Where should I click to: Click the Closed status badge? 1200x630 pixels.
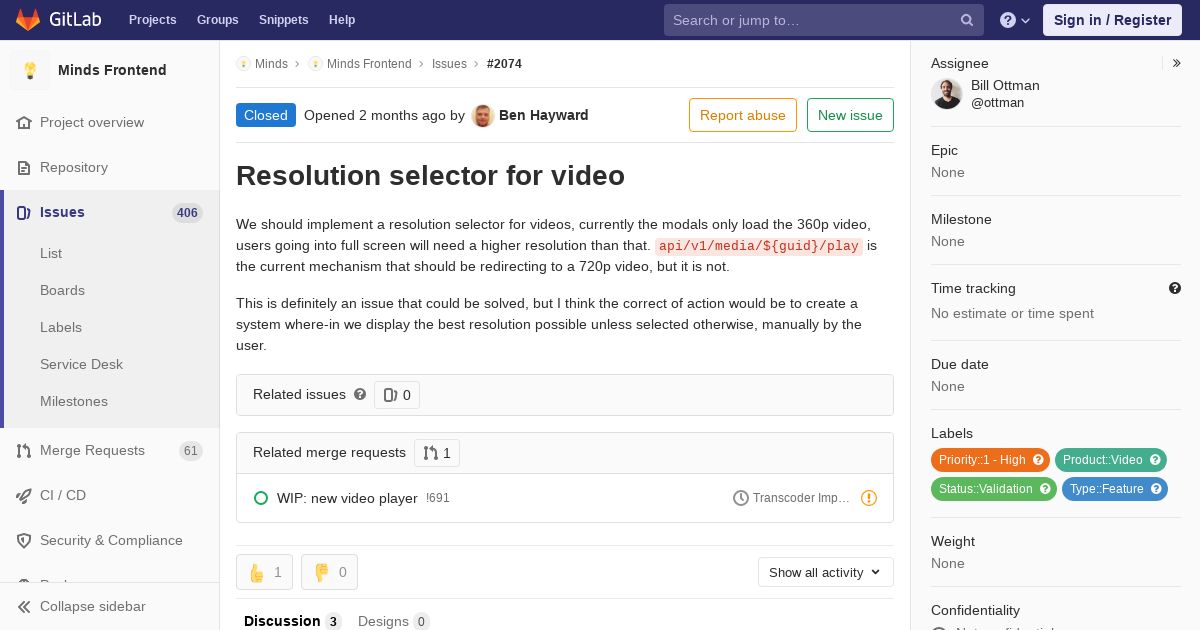coord(266,115)
